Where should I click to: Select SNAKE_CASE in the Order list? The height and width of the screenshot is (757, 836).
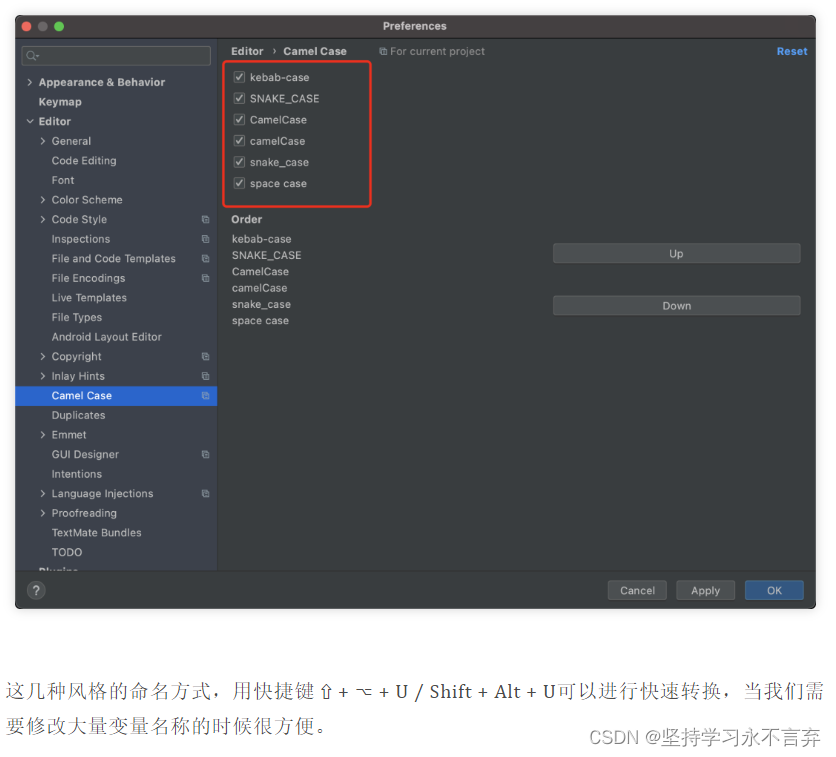(x=267, y=255)
